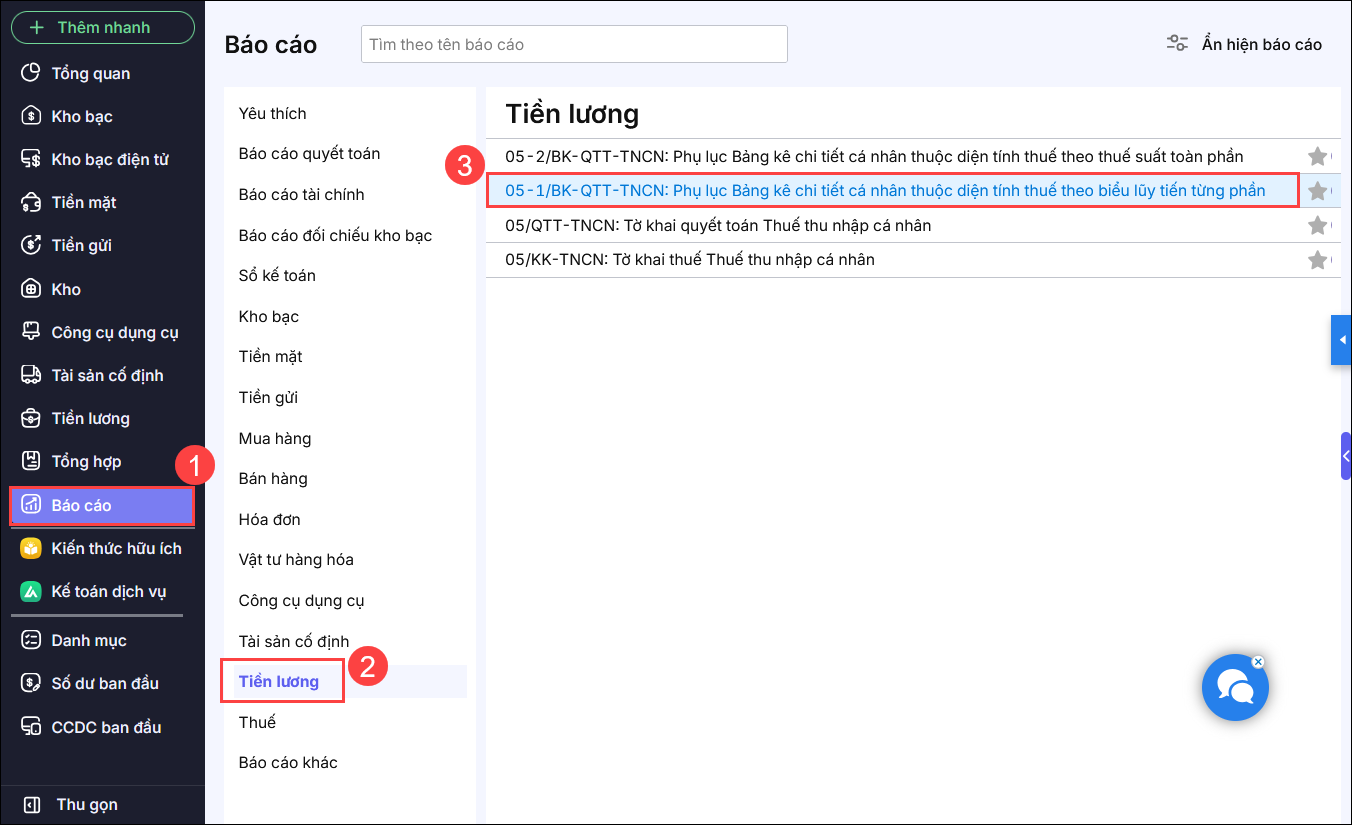Switch to Thuế report category
The height and width of the screenshot is (825, 1352).
coord(257,722)
